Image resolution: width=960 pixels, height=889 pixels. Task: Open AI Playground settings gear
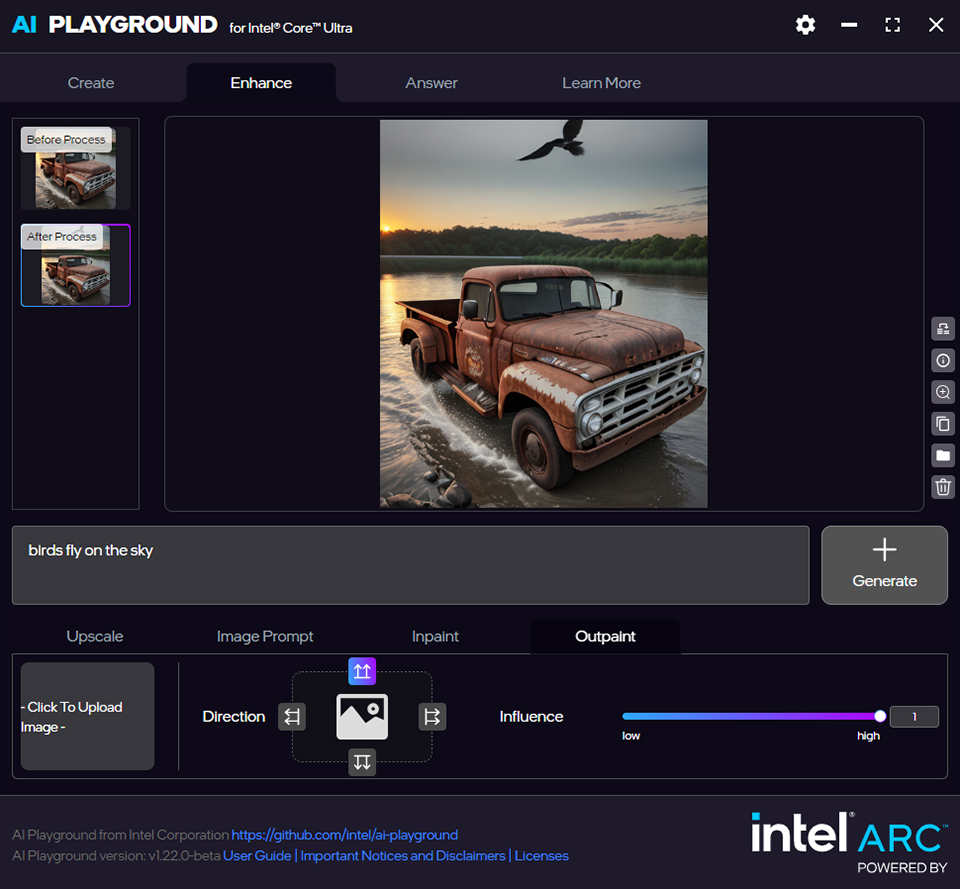(805, 24)
